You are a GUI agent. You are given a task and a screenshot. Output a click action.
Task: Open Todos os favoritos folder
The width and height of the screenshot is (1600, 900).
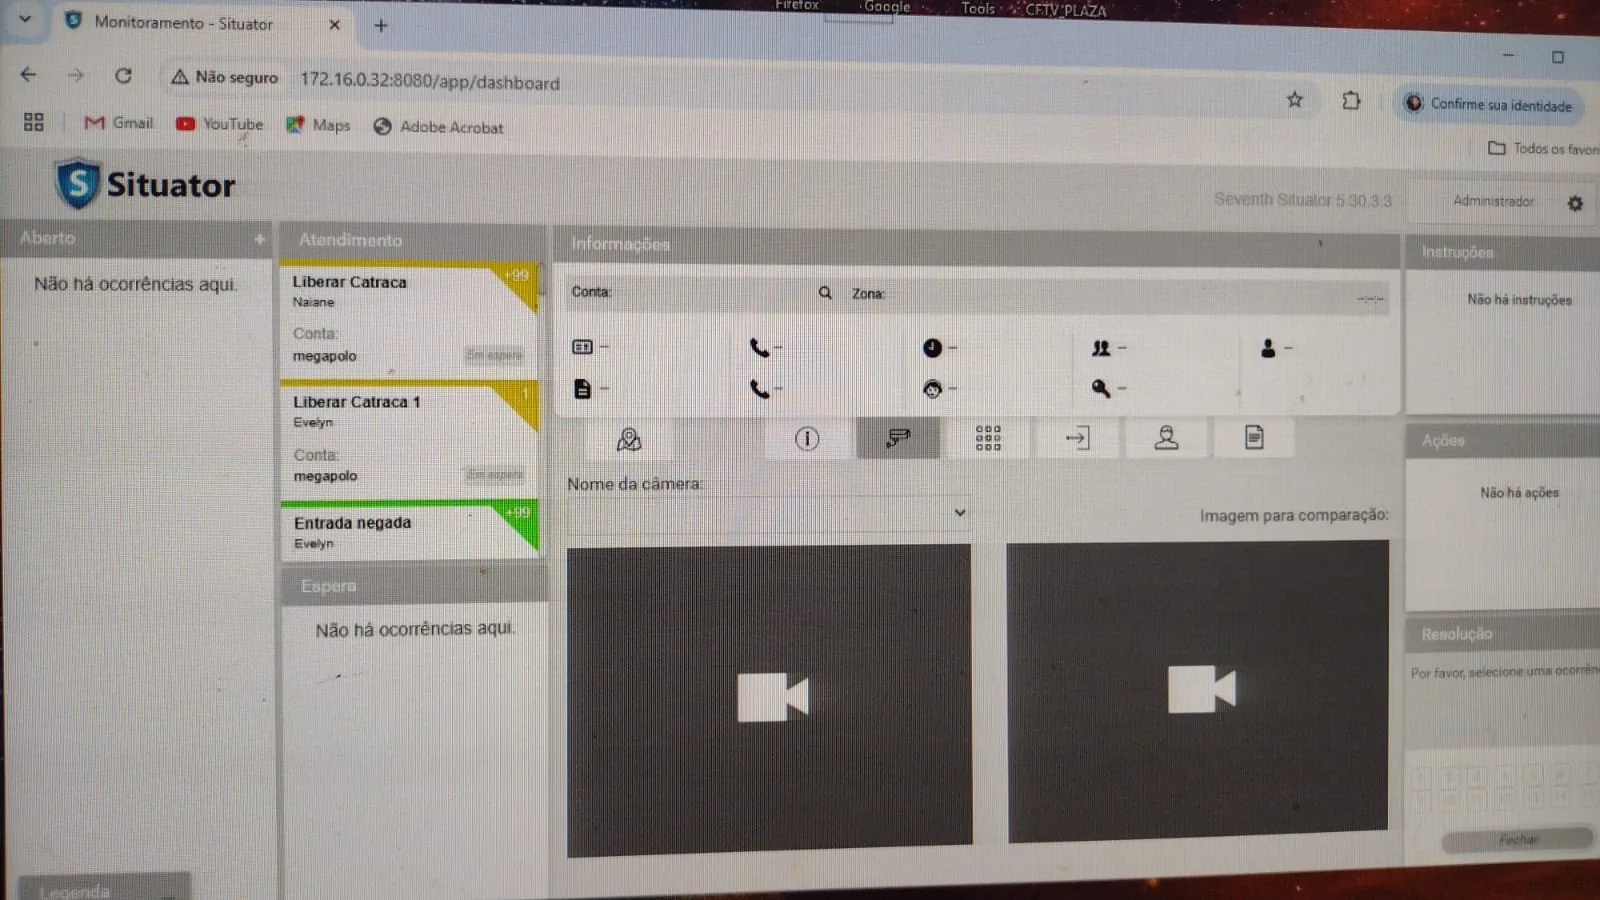[1544, 148]
